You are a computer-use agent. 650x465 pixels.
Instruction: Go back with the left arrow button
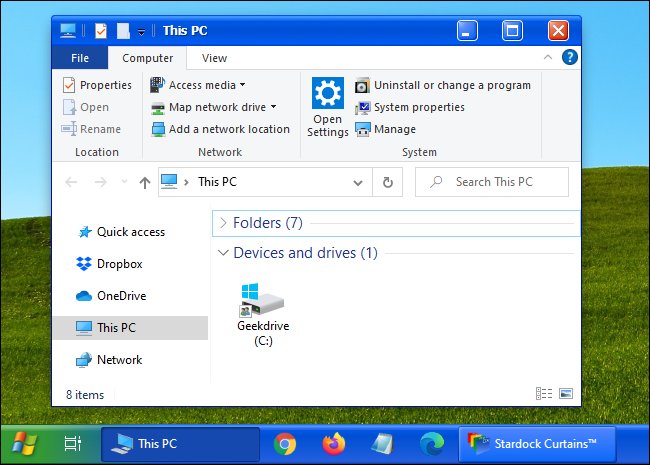pyautogui.click(x=71, y=182)
